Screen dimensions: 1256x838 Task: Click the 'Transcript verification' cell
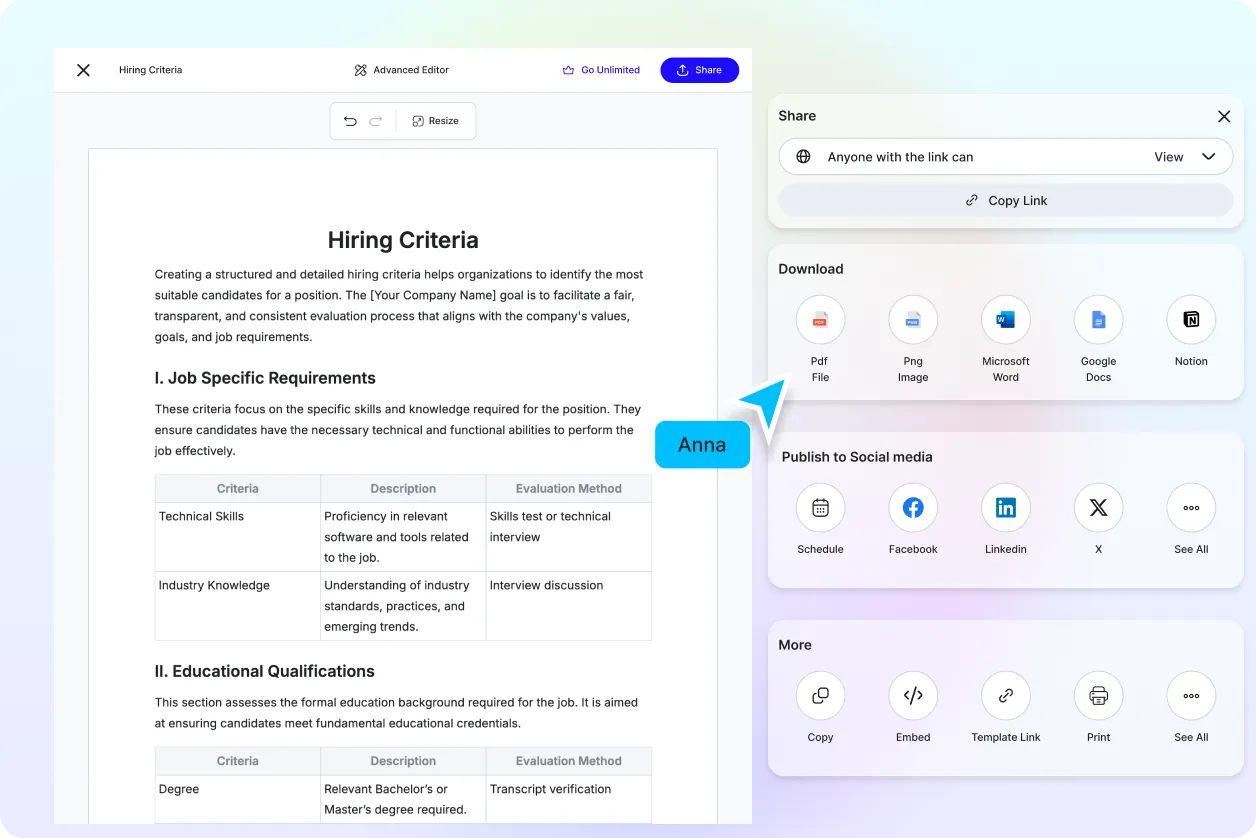[x=568, y=799]
